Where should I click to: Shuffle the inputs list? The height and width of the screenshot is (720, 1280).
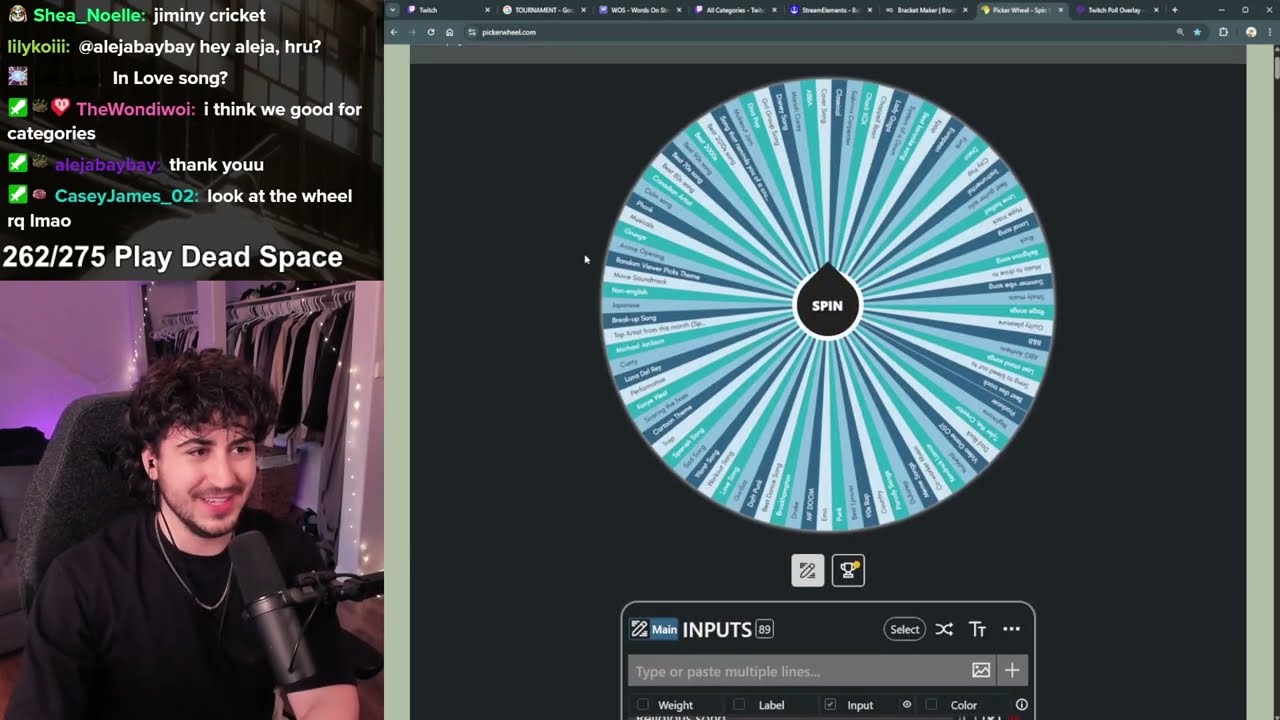[x=944, y=629]
